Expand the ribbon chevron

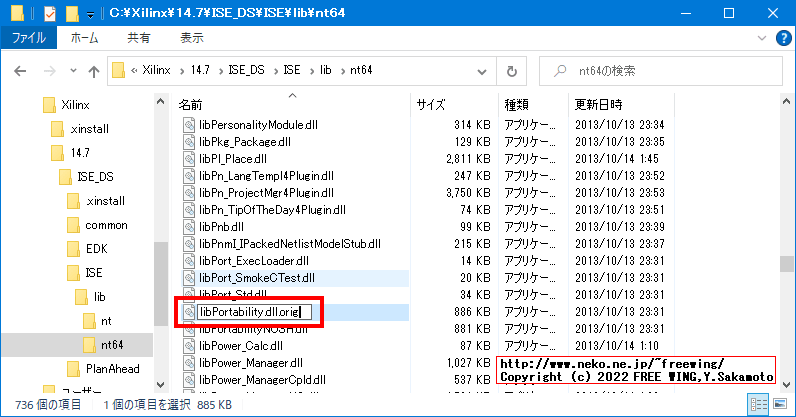(x=761, y=38)
